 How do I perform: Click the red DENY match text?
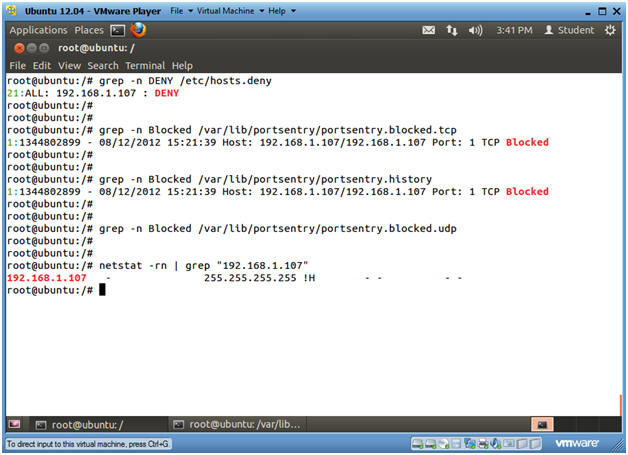[x=167, y=93]
